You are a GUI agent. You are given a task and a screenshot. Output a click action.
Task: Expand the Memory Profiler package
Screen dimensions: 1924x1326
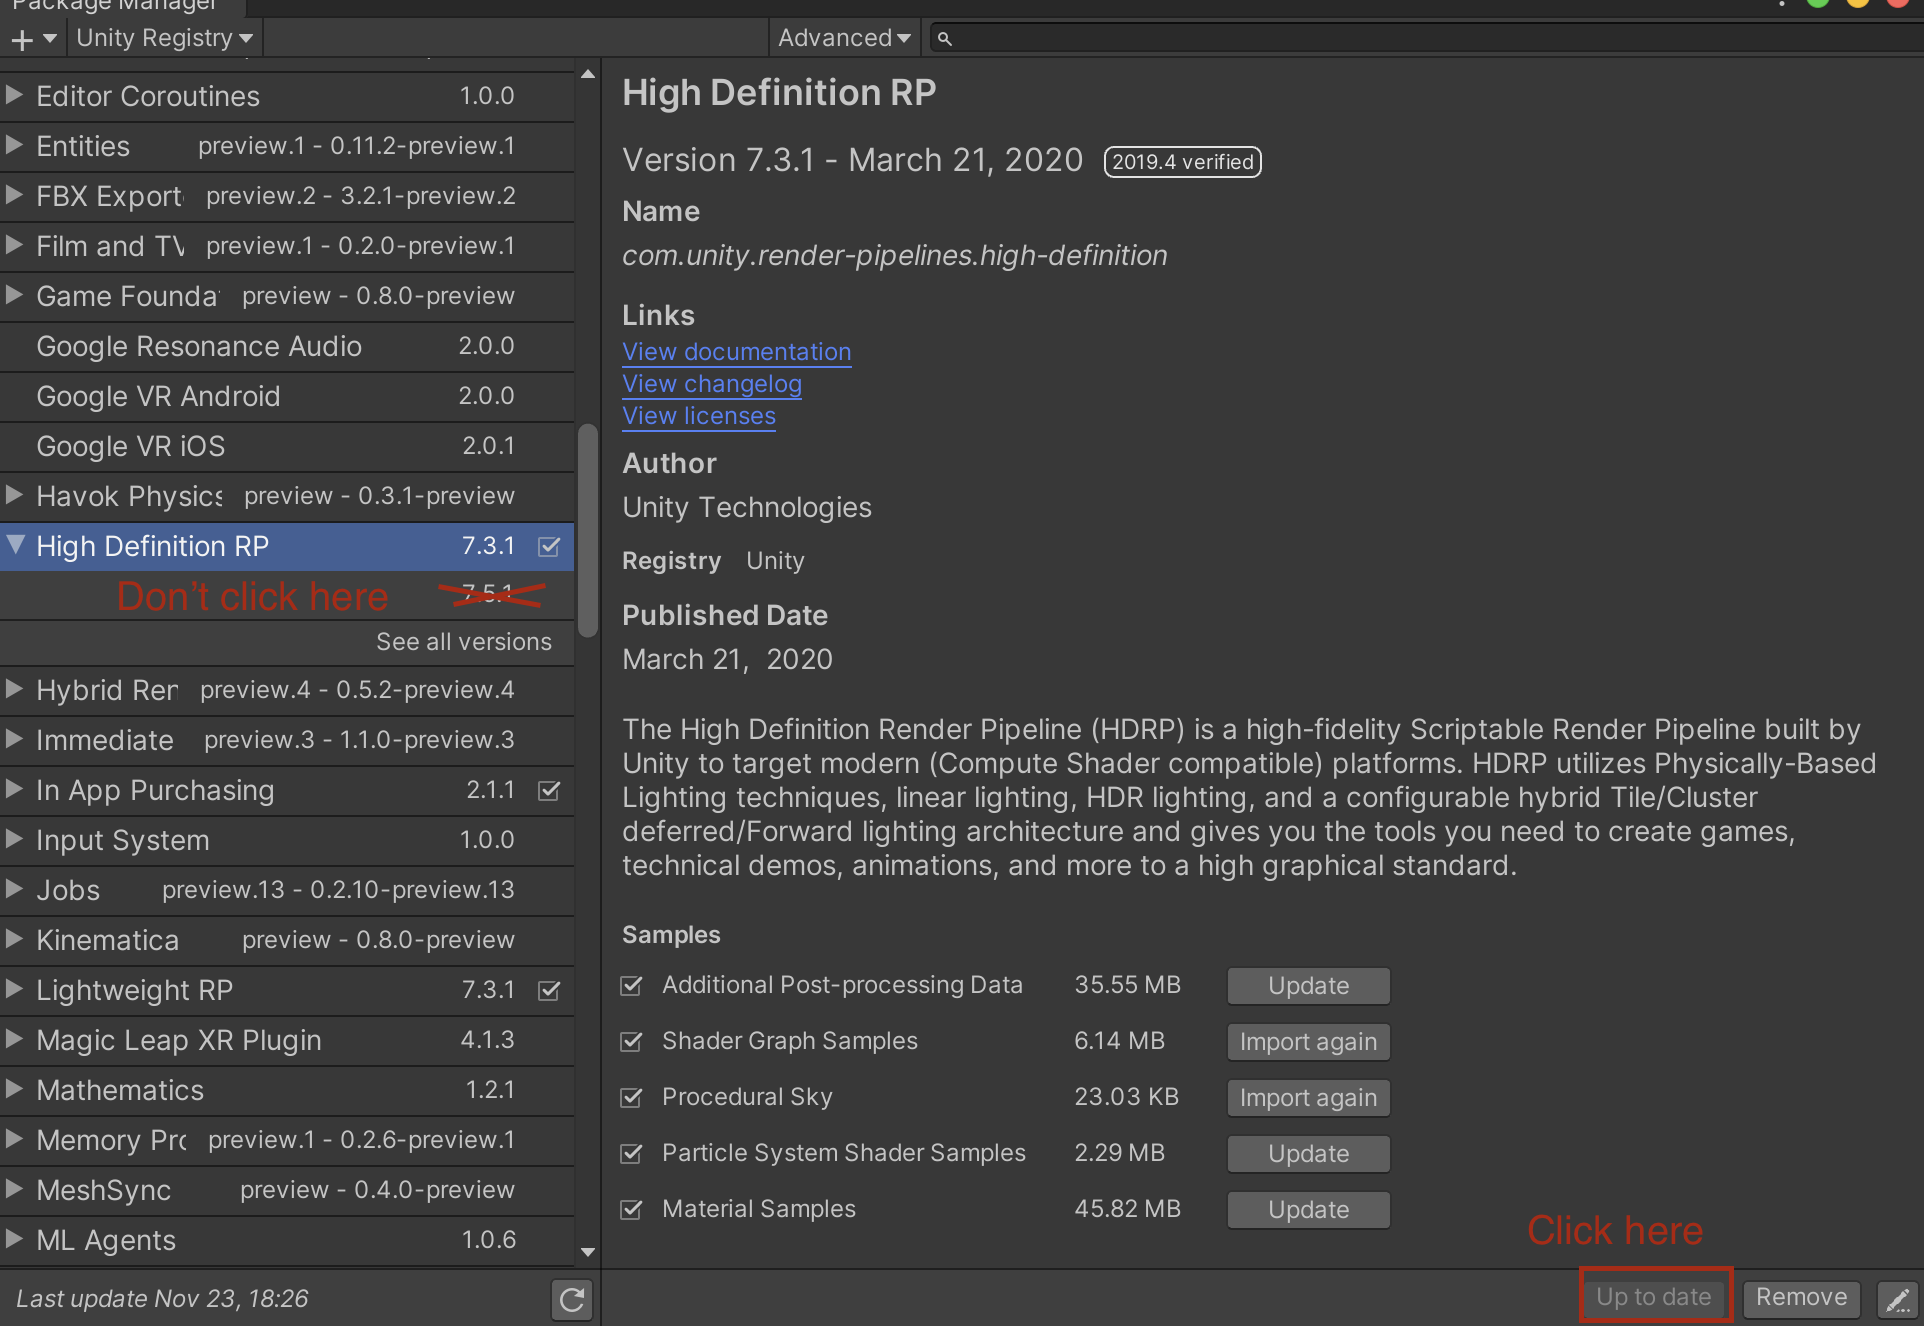[x=14, y=1139]
